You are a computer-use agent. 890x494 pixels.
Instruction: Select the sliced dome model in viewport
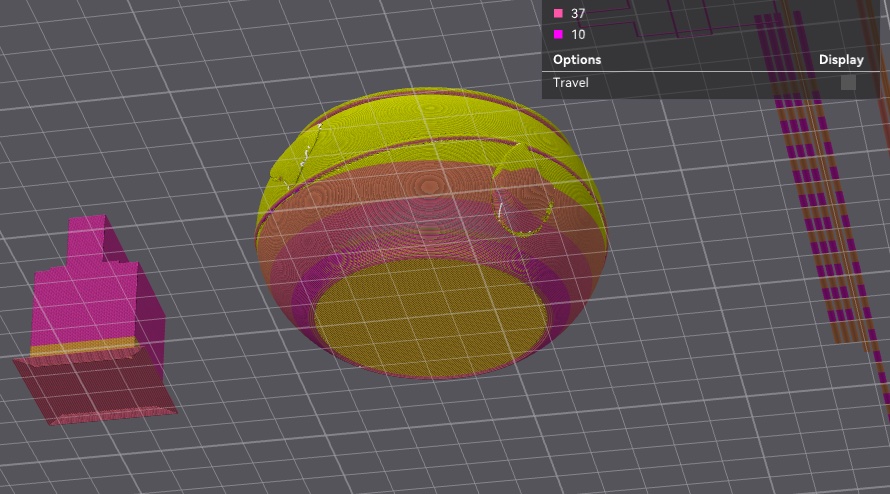click(x=431, y=233)
